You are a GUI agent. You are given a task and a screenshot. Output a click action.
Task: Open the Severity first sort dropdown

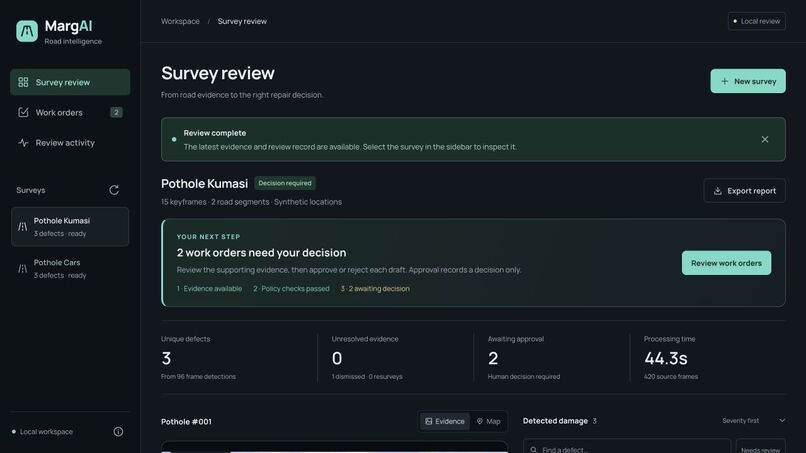pyautogui.click(x=753, y=421)
